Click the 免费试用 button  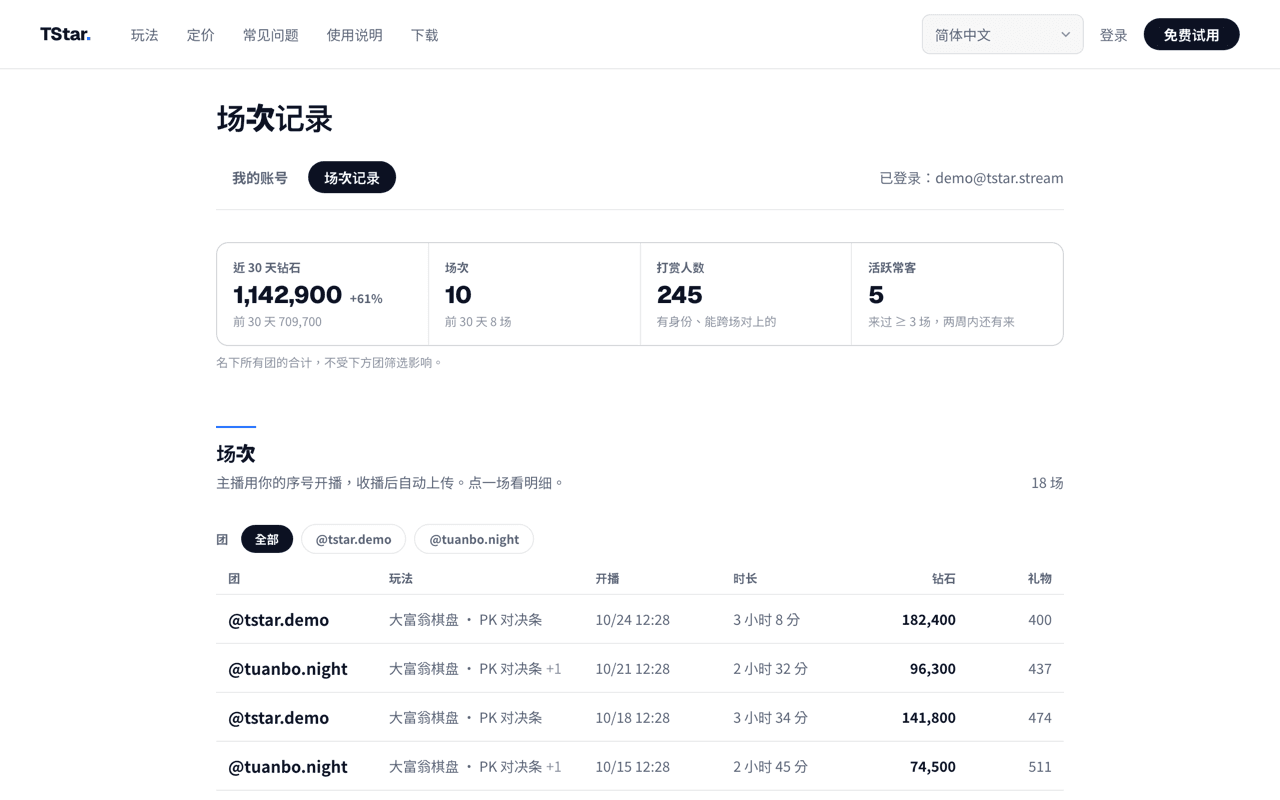1191,34
